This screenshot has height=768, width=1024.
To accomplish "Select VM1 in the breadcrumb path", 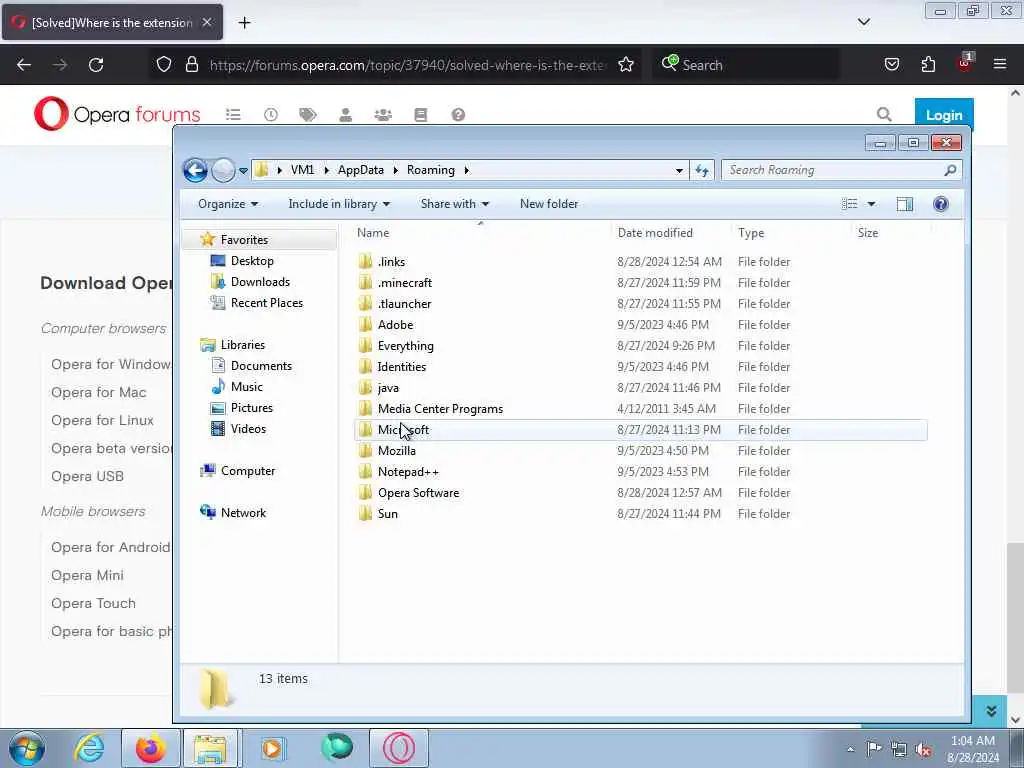I will (302, 170).
